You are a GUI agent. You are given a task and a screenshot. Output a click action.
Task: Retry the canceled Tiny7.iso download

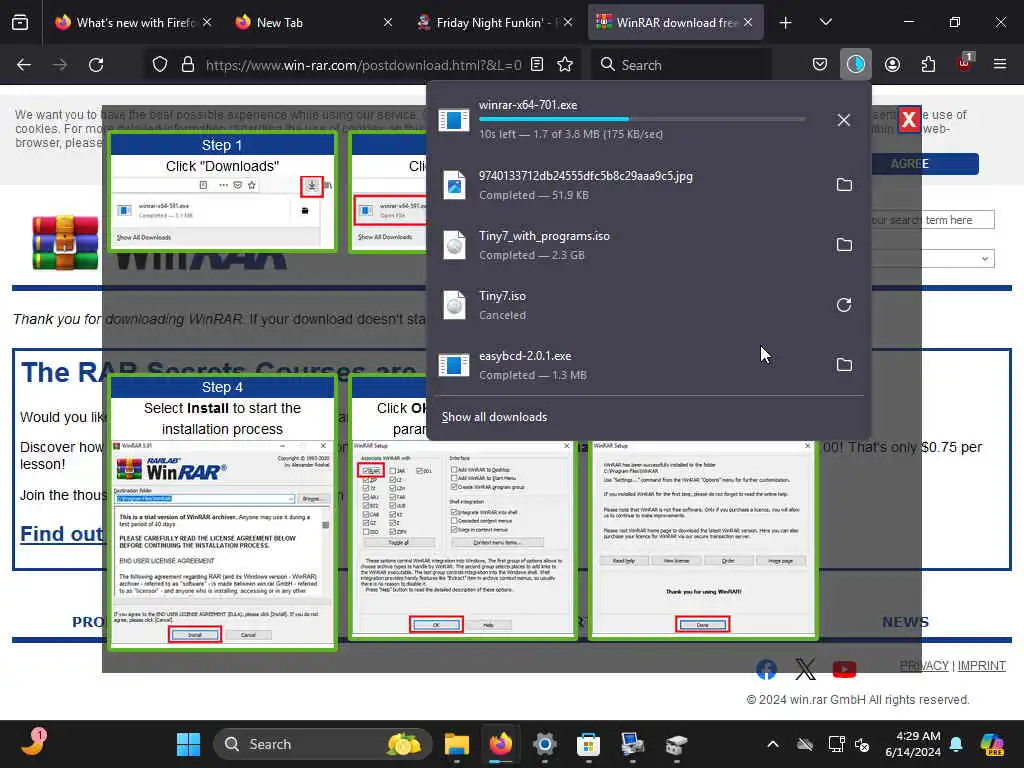pyautogui.click(x=844, y=305)
